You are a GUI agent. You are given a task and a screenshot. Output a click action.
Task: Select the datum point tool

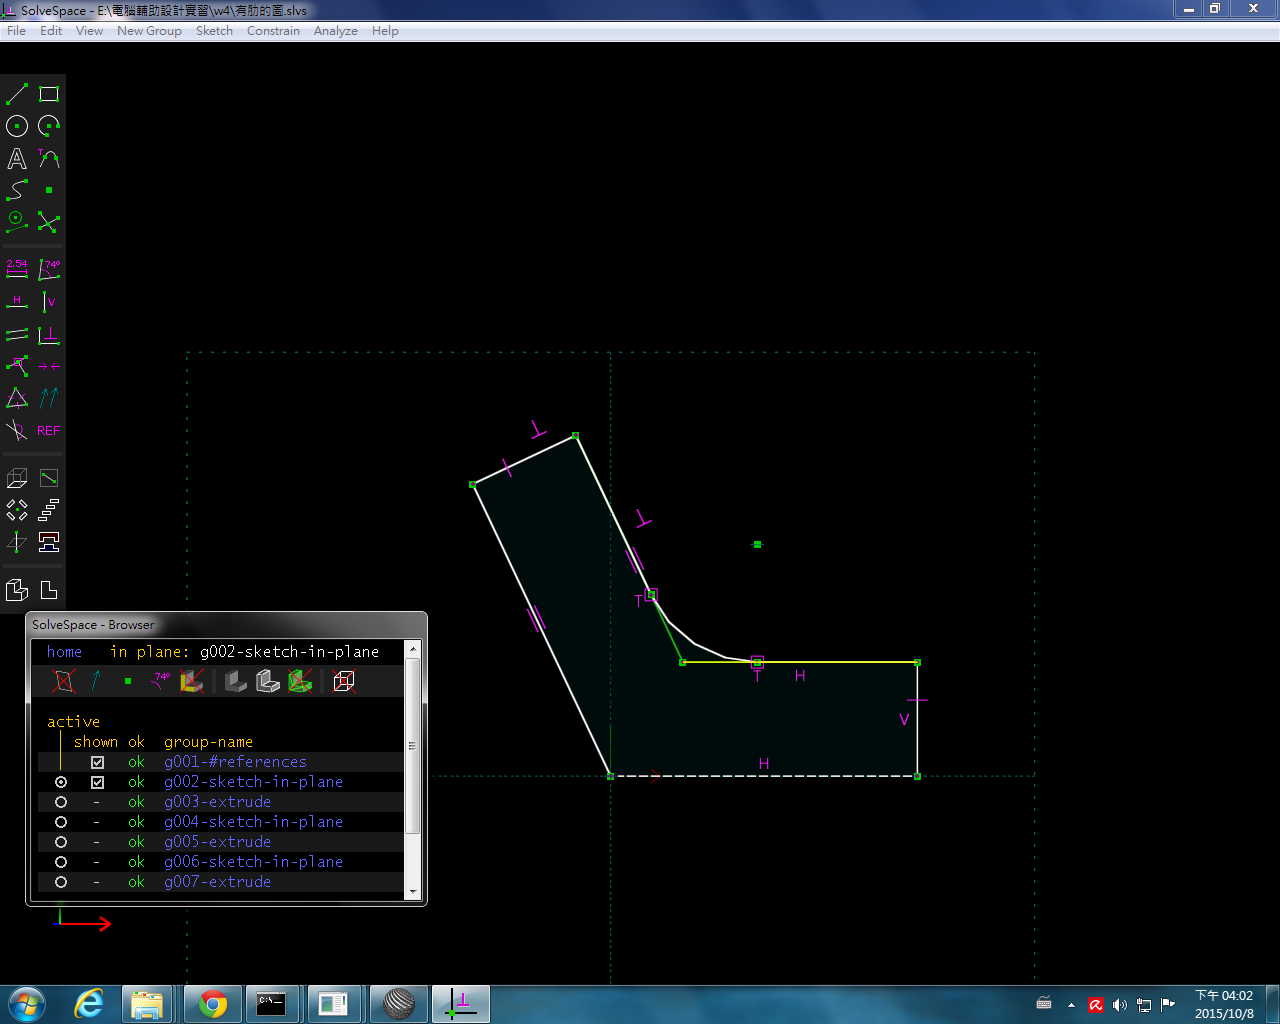[49, 190]
